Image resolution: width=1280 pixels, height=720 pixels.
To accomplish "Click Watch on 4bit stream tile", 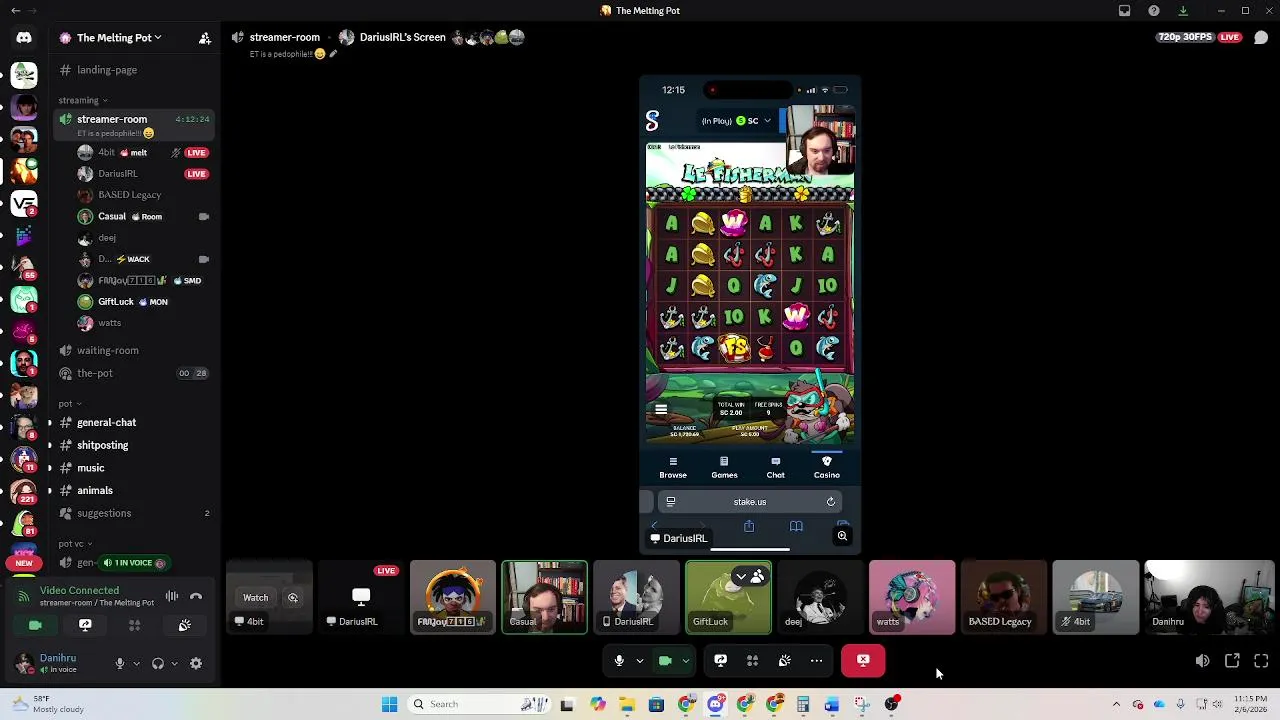I will pos(255,598).
